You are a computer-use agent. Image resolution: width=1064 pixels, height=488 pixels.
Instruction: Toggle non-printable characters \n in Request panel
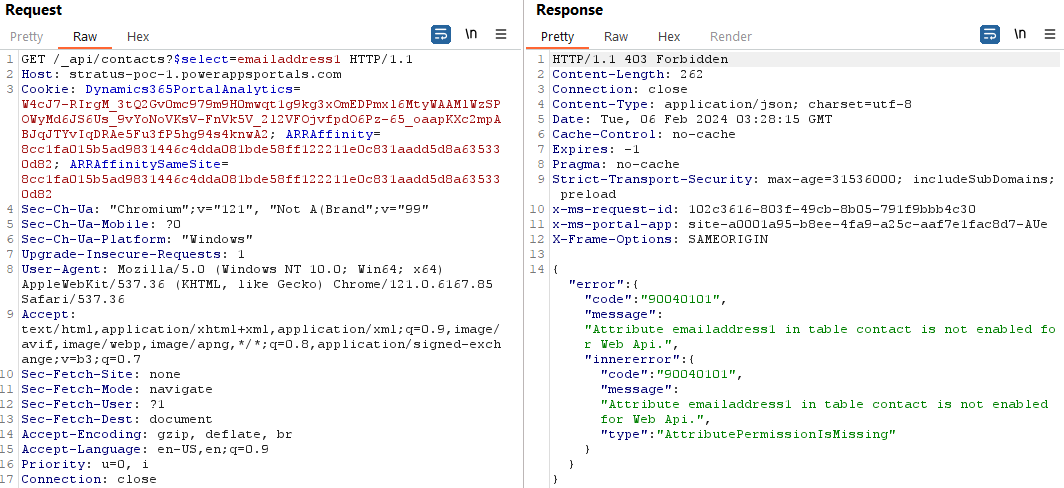click(x=471, y=35)
